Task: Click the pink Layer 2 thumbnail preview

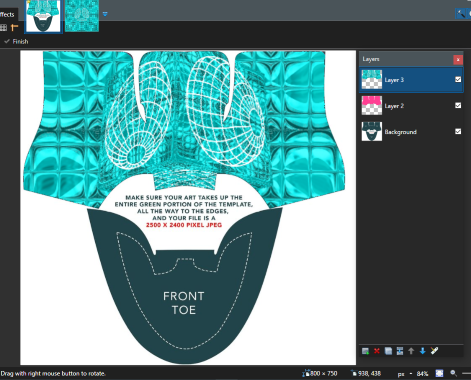Action: click(372, 105)
